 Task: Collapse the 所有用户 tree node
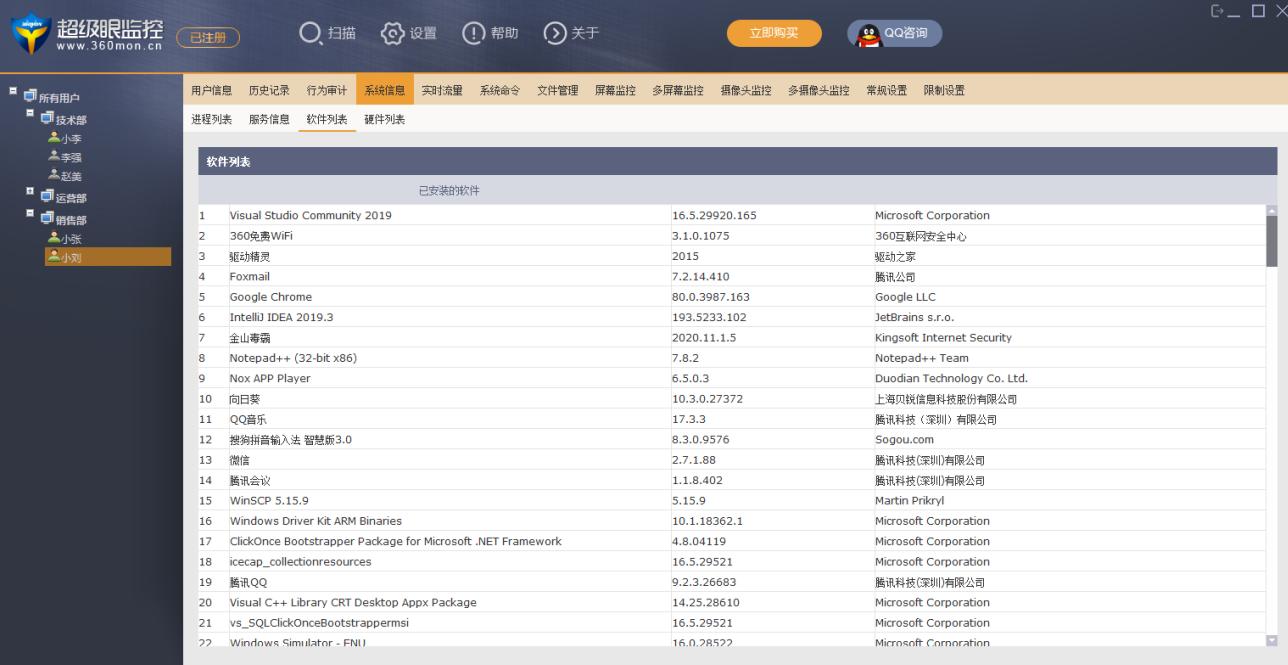click(13, 93)
